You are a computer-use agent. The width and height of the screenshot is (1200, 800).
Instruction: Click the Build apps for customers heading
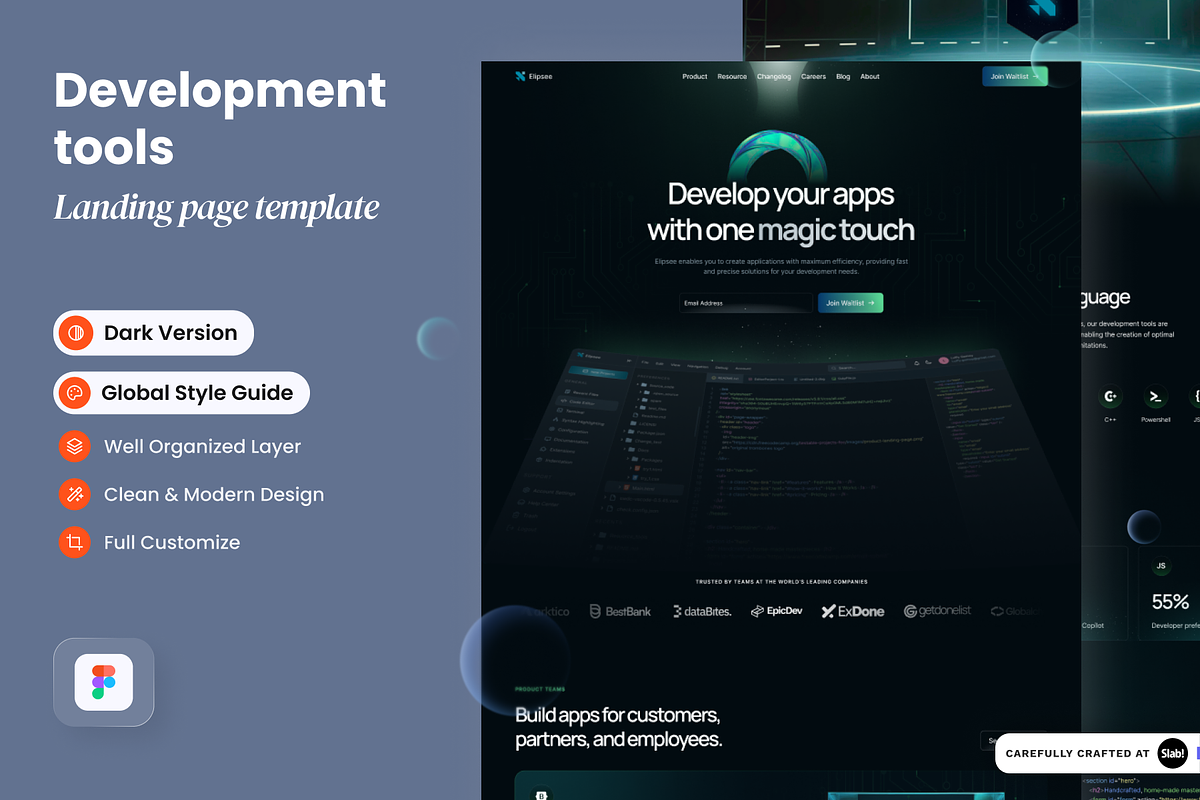tap(618, 728)
